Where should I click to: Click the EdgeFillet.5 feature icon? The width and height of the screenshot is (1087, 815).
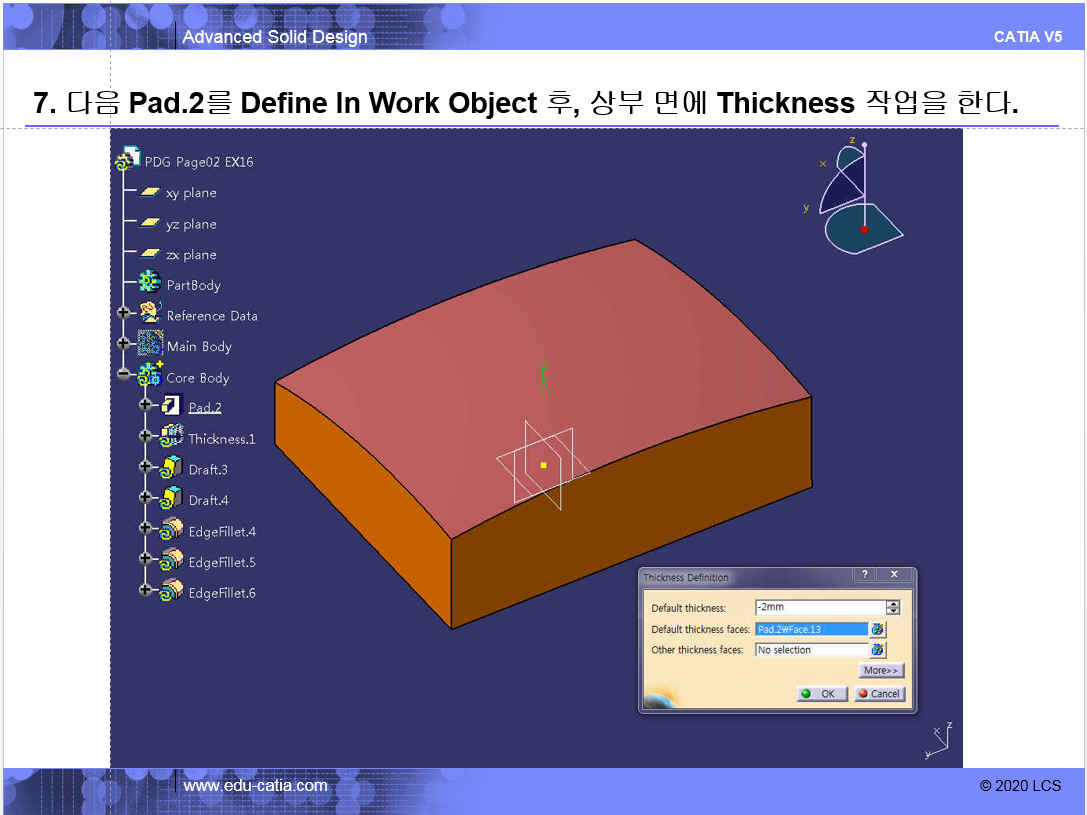click(x=171, y=561)
